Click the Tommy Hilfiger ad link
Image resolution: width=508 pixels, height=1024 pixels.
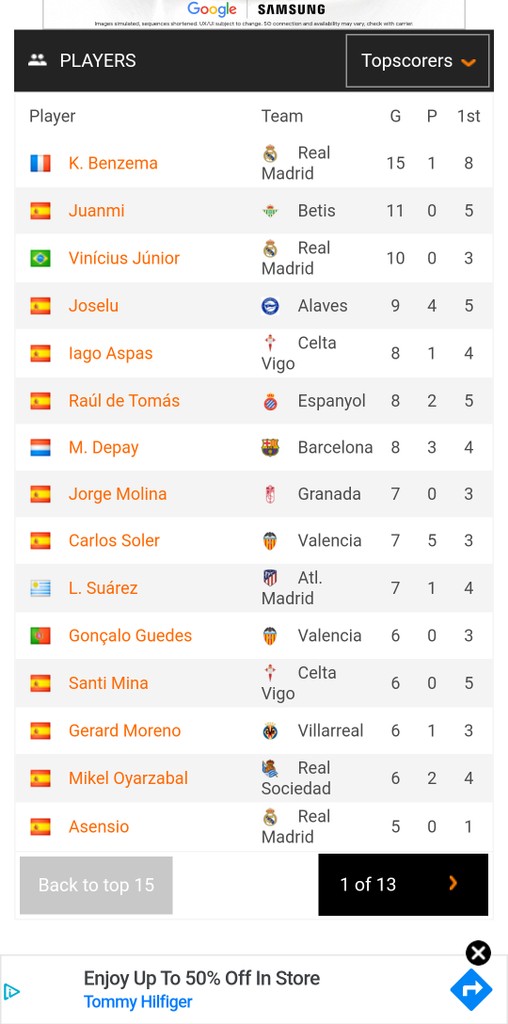138,1002
